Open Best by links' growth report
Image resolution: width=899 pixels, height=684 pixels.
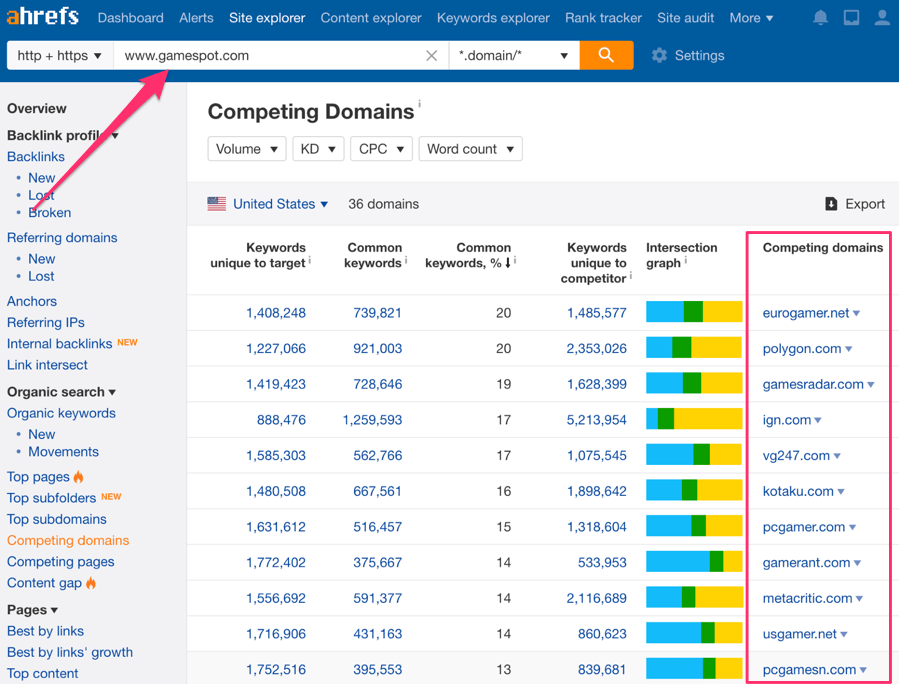tap(69, 652)
